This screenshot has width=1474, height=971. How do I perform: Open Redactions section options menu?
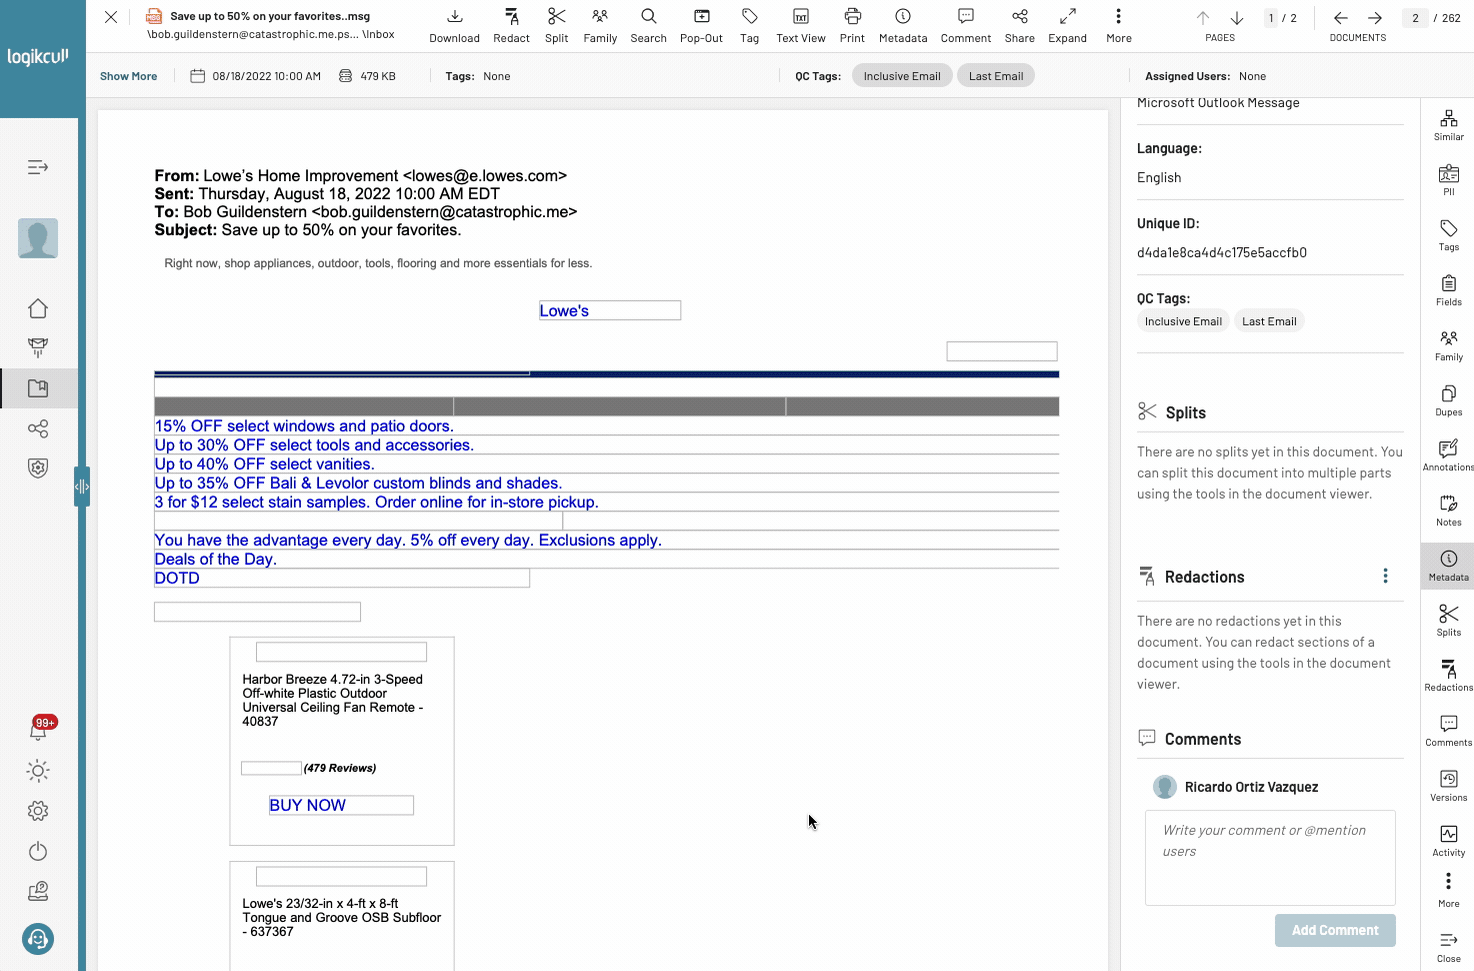pos(1385,576)
